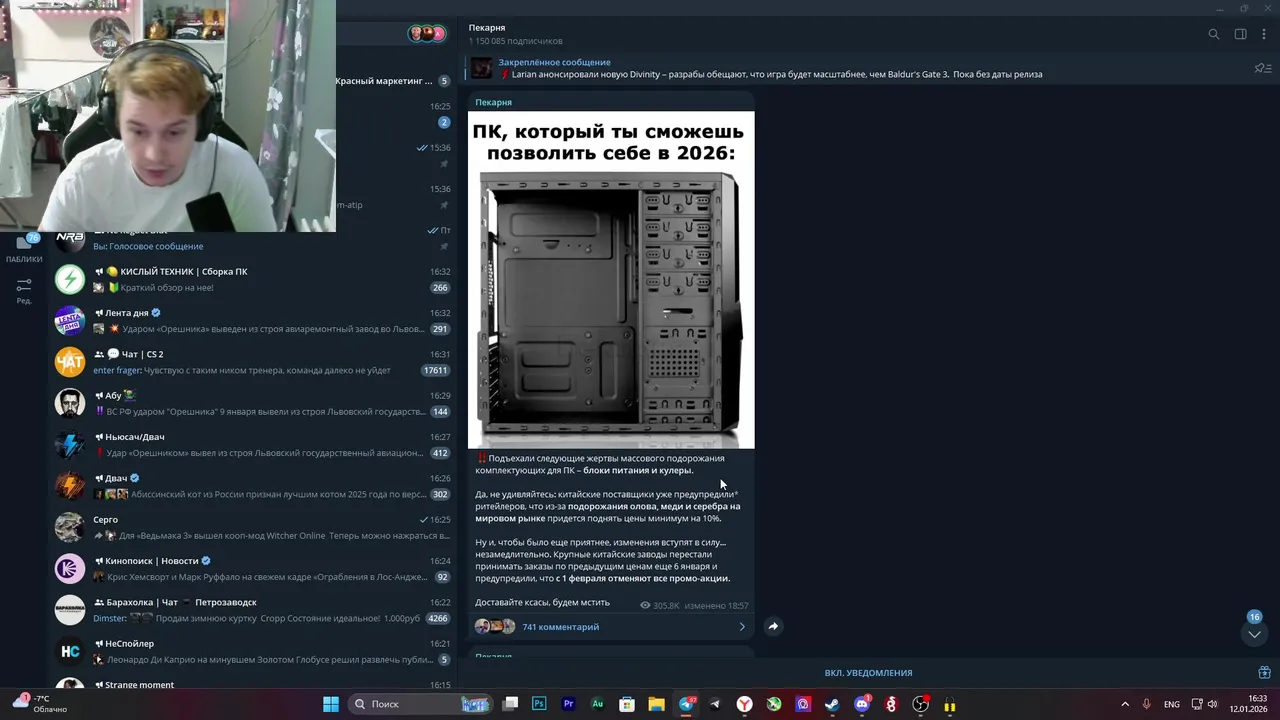Screen dimensions: 1280x720
Task: Open the stories avatars cluster
Action: pos(426,33)
